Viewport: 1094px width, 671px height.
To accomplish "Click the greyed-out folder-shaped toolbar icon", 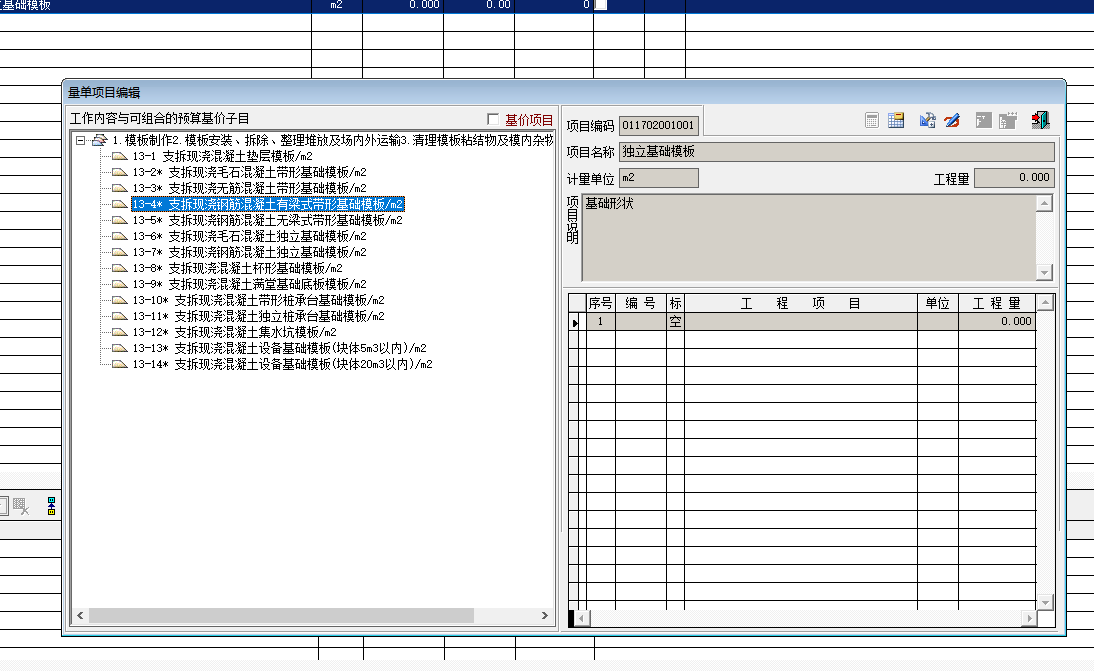I will (x=1007, y=120).
